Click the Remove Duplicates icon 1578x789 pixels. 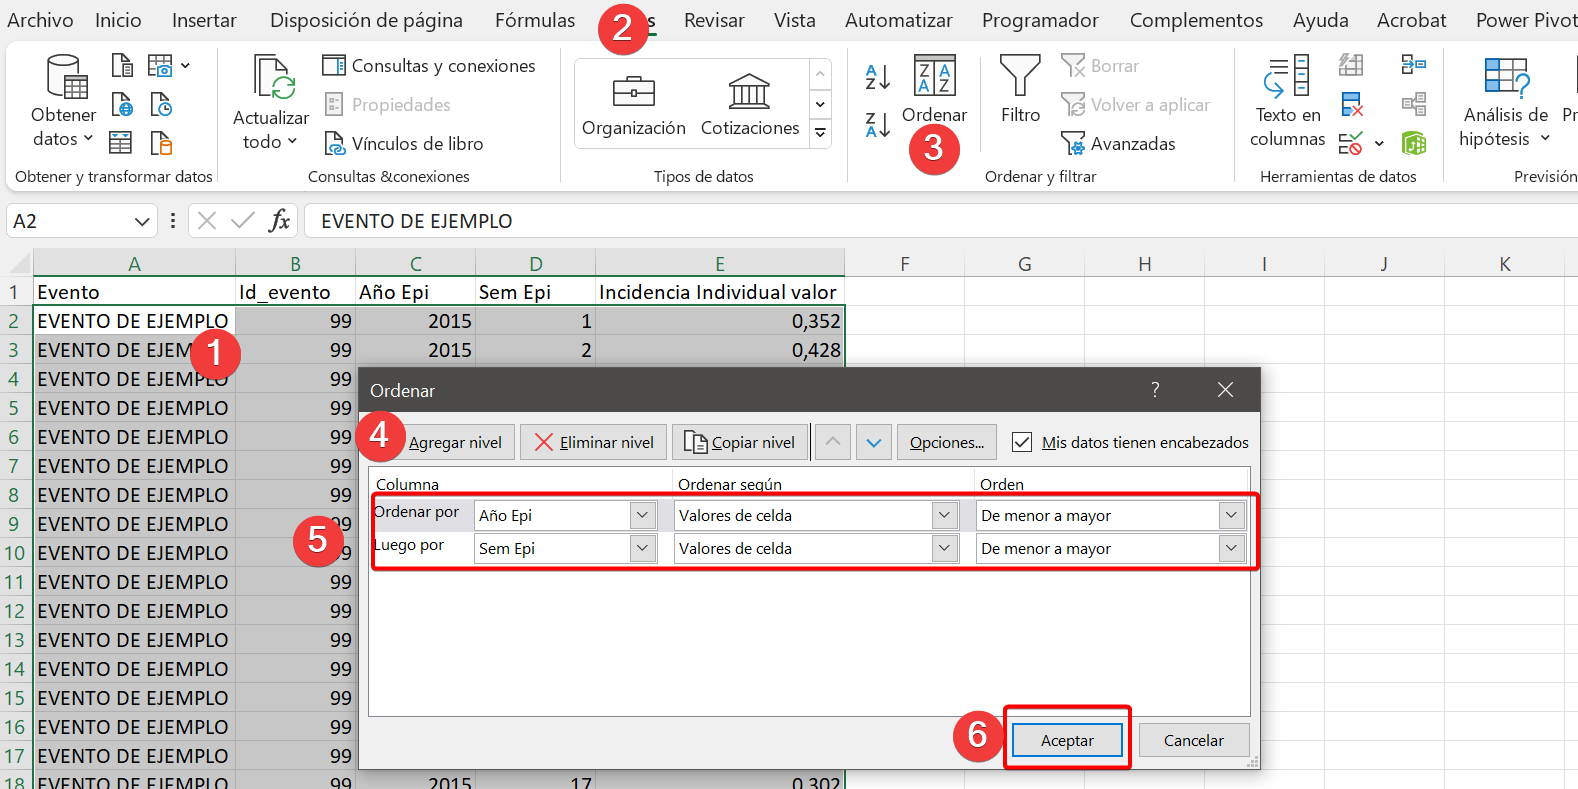pos(1352,104)
